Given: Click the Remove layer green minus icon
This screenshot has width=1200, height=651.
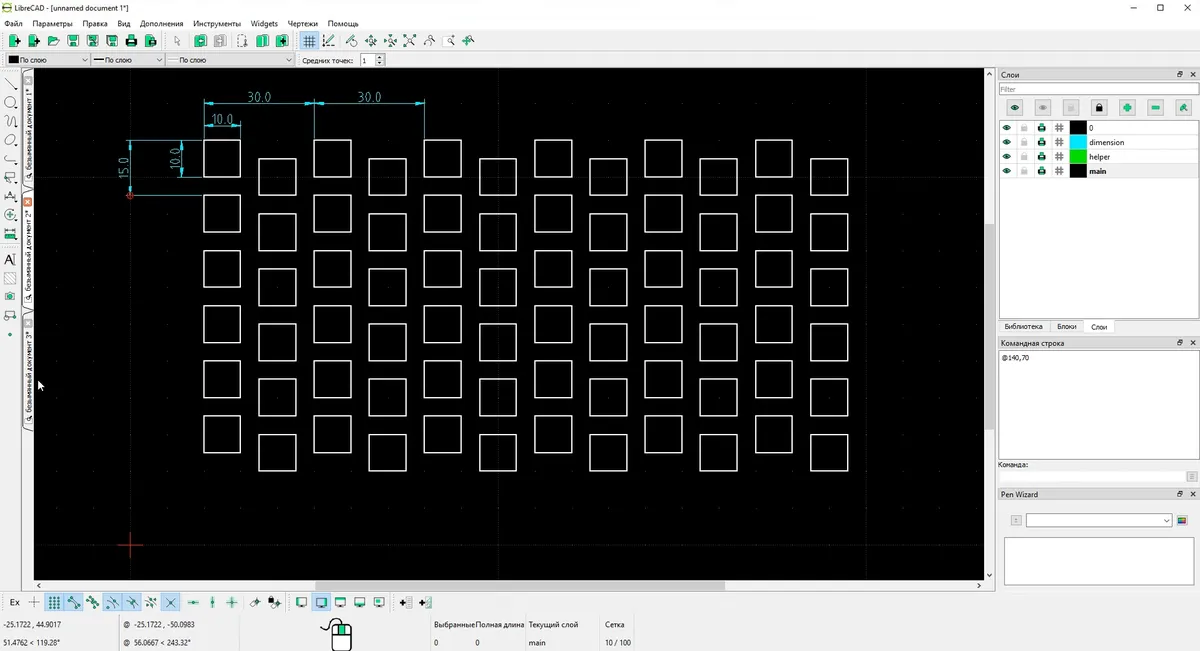Looking at the screenshot, I should (x=1155, y=107).
